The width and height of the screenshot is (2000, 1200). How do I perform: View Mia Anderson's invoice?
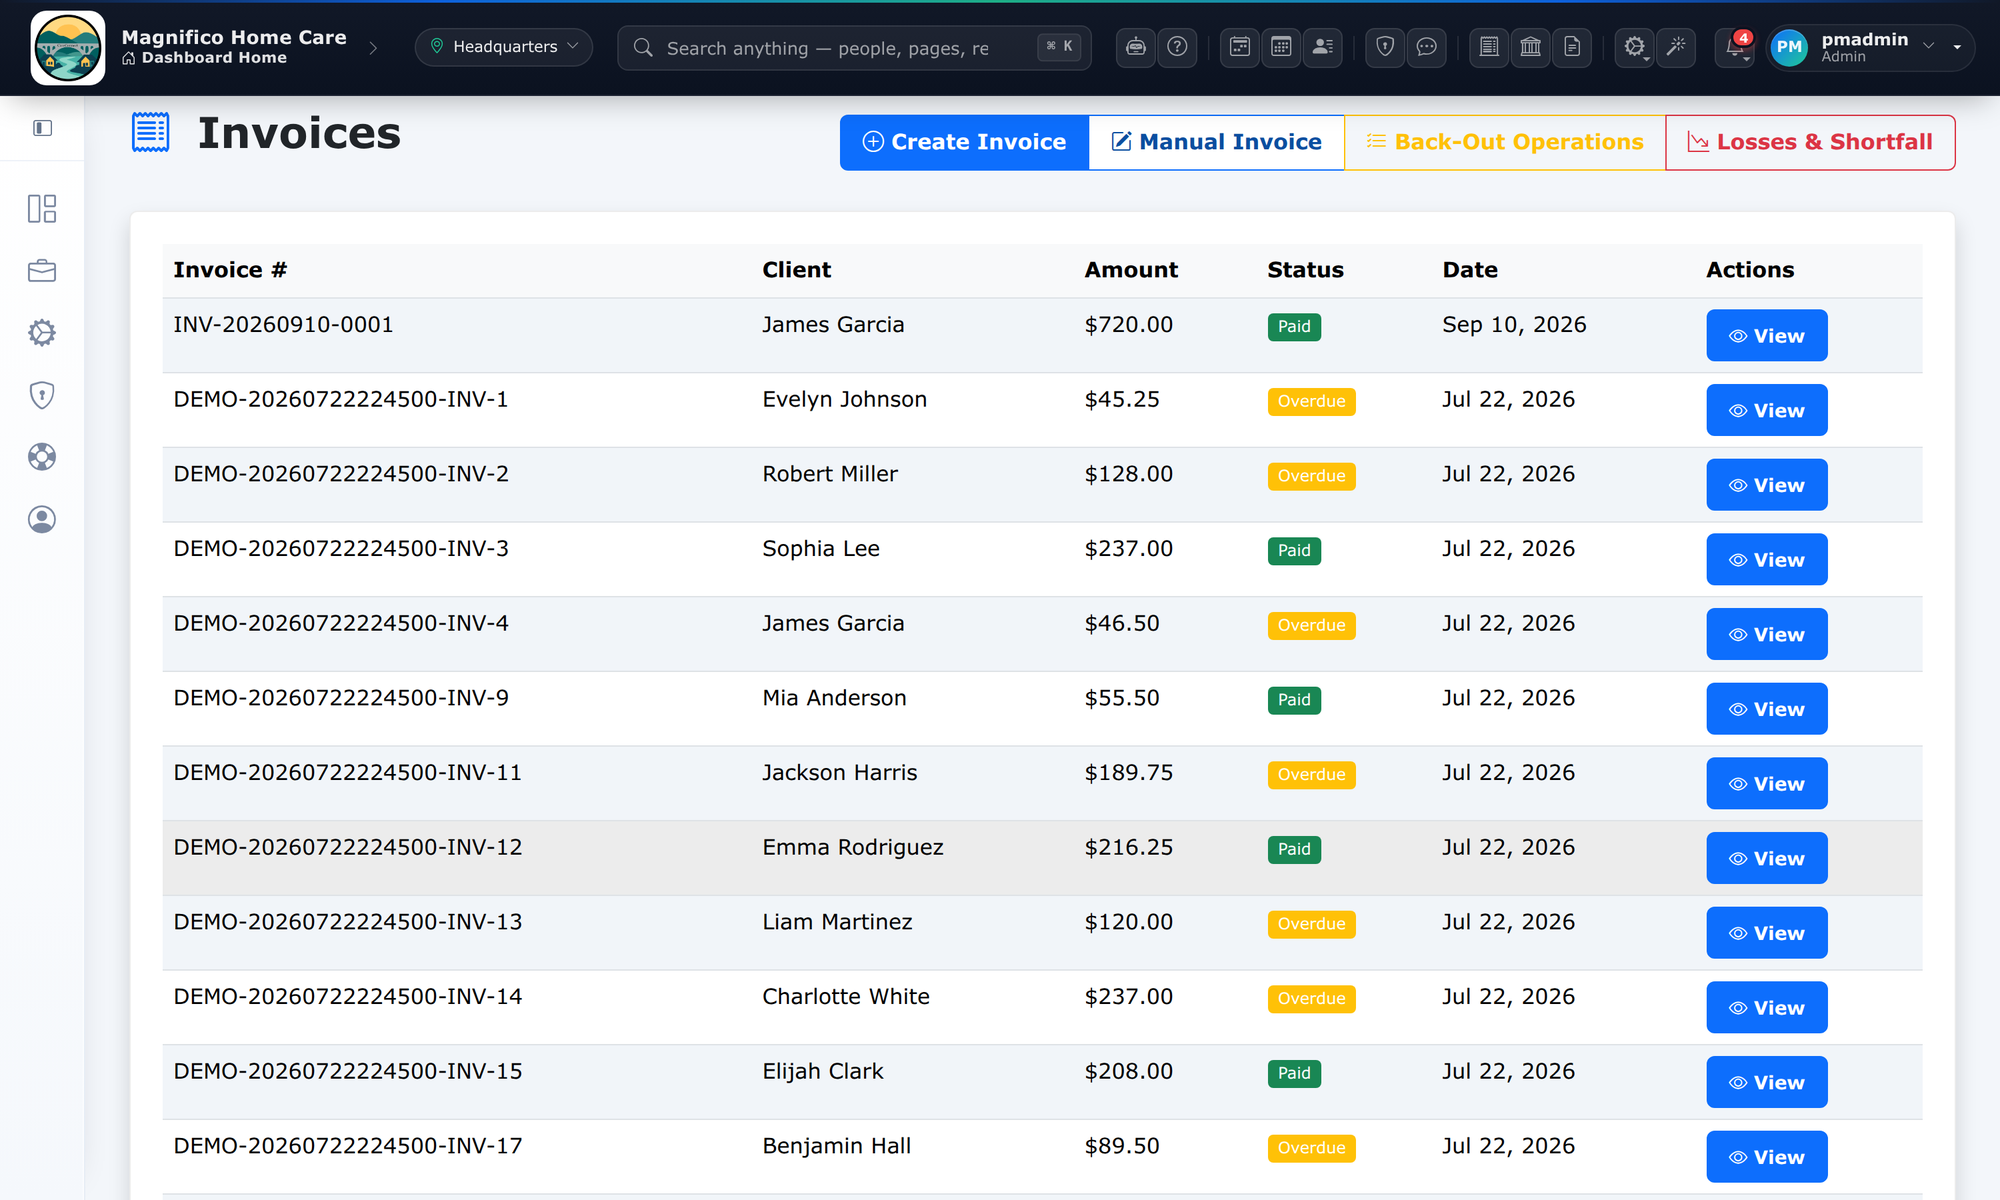pyautogui.click(x=1766, y=709)
